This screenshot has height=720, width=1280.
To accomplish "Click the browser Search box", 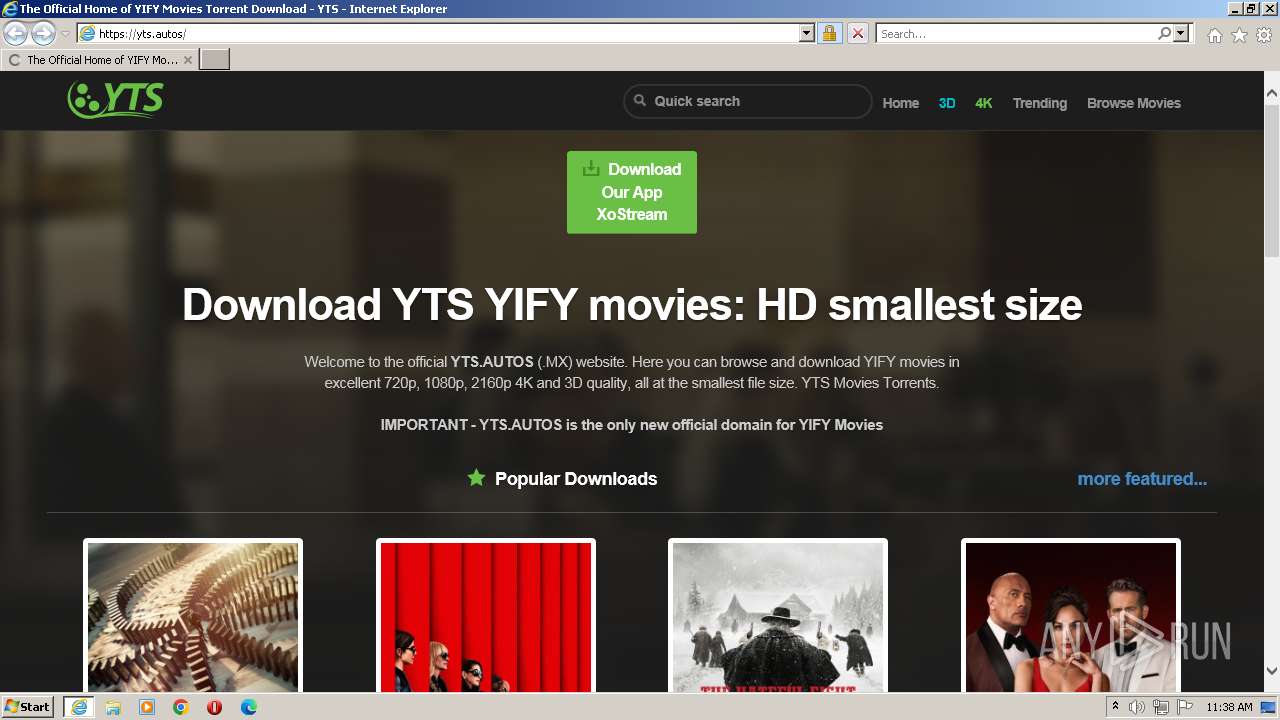I will pos(1015,34).
